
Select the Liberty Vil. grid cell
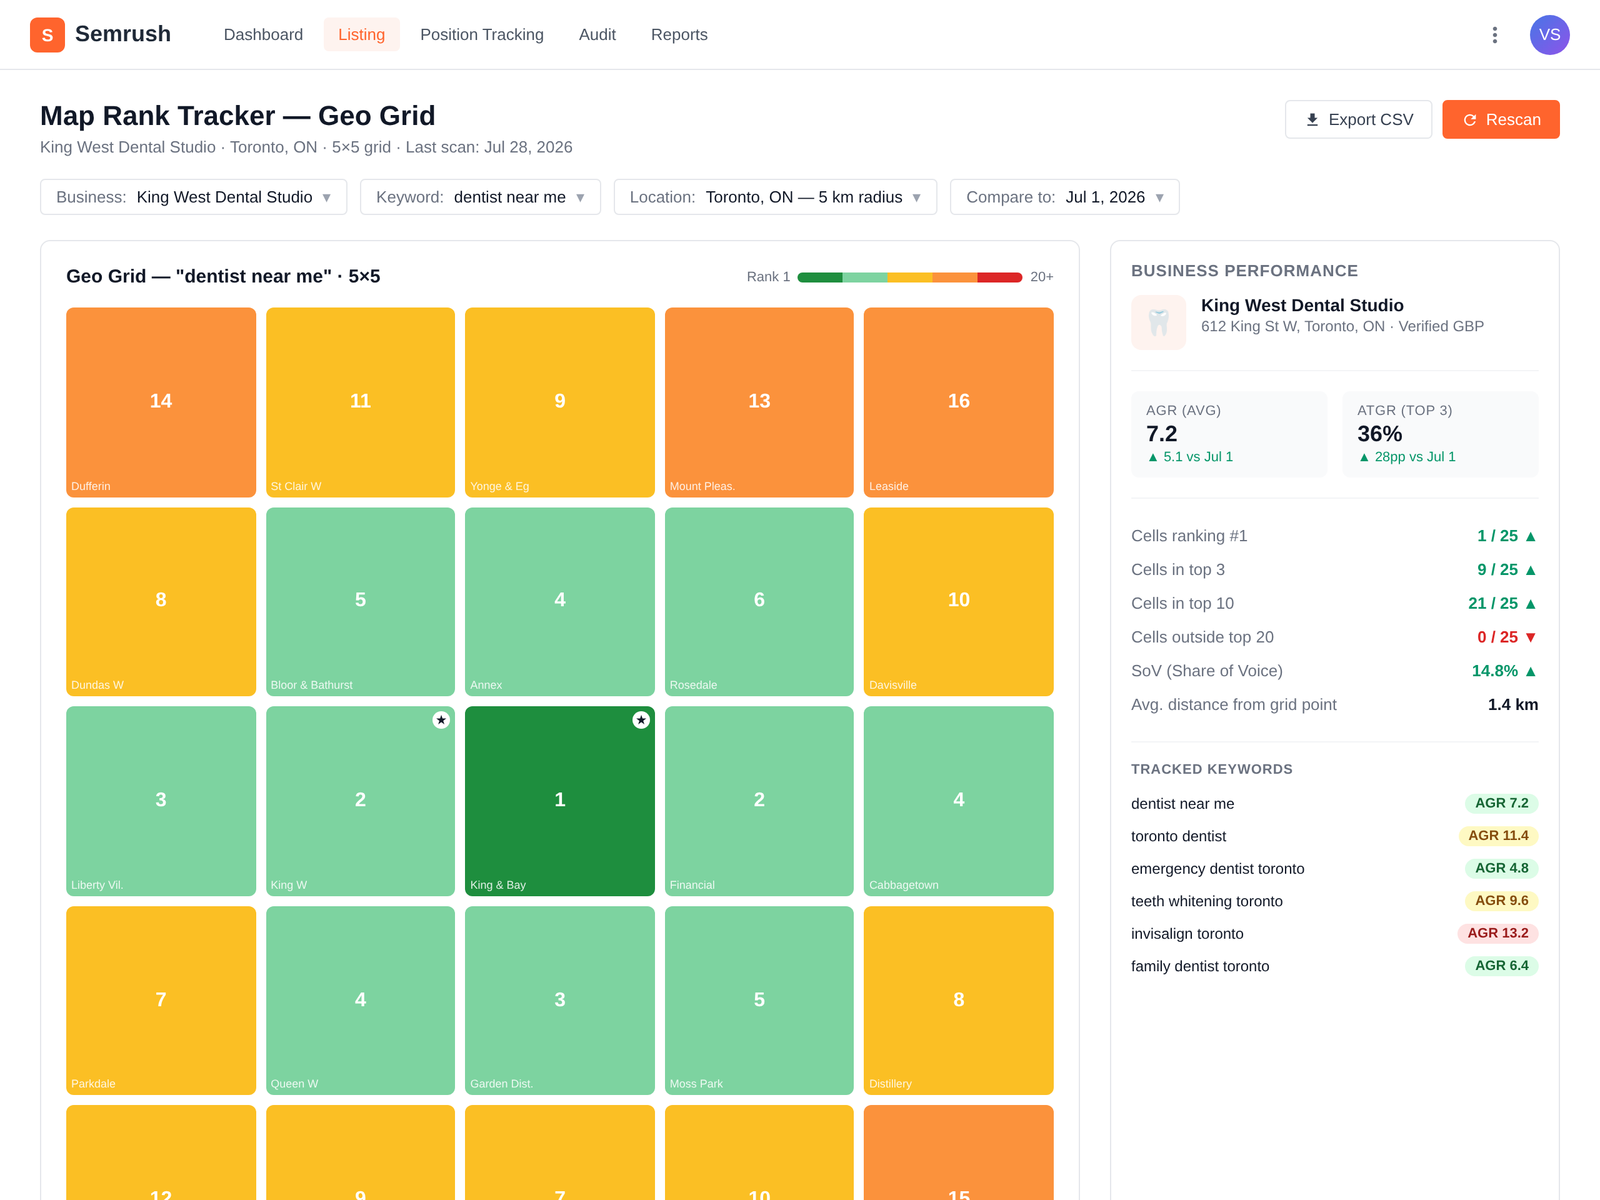[161, 801]
